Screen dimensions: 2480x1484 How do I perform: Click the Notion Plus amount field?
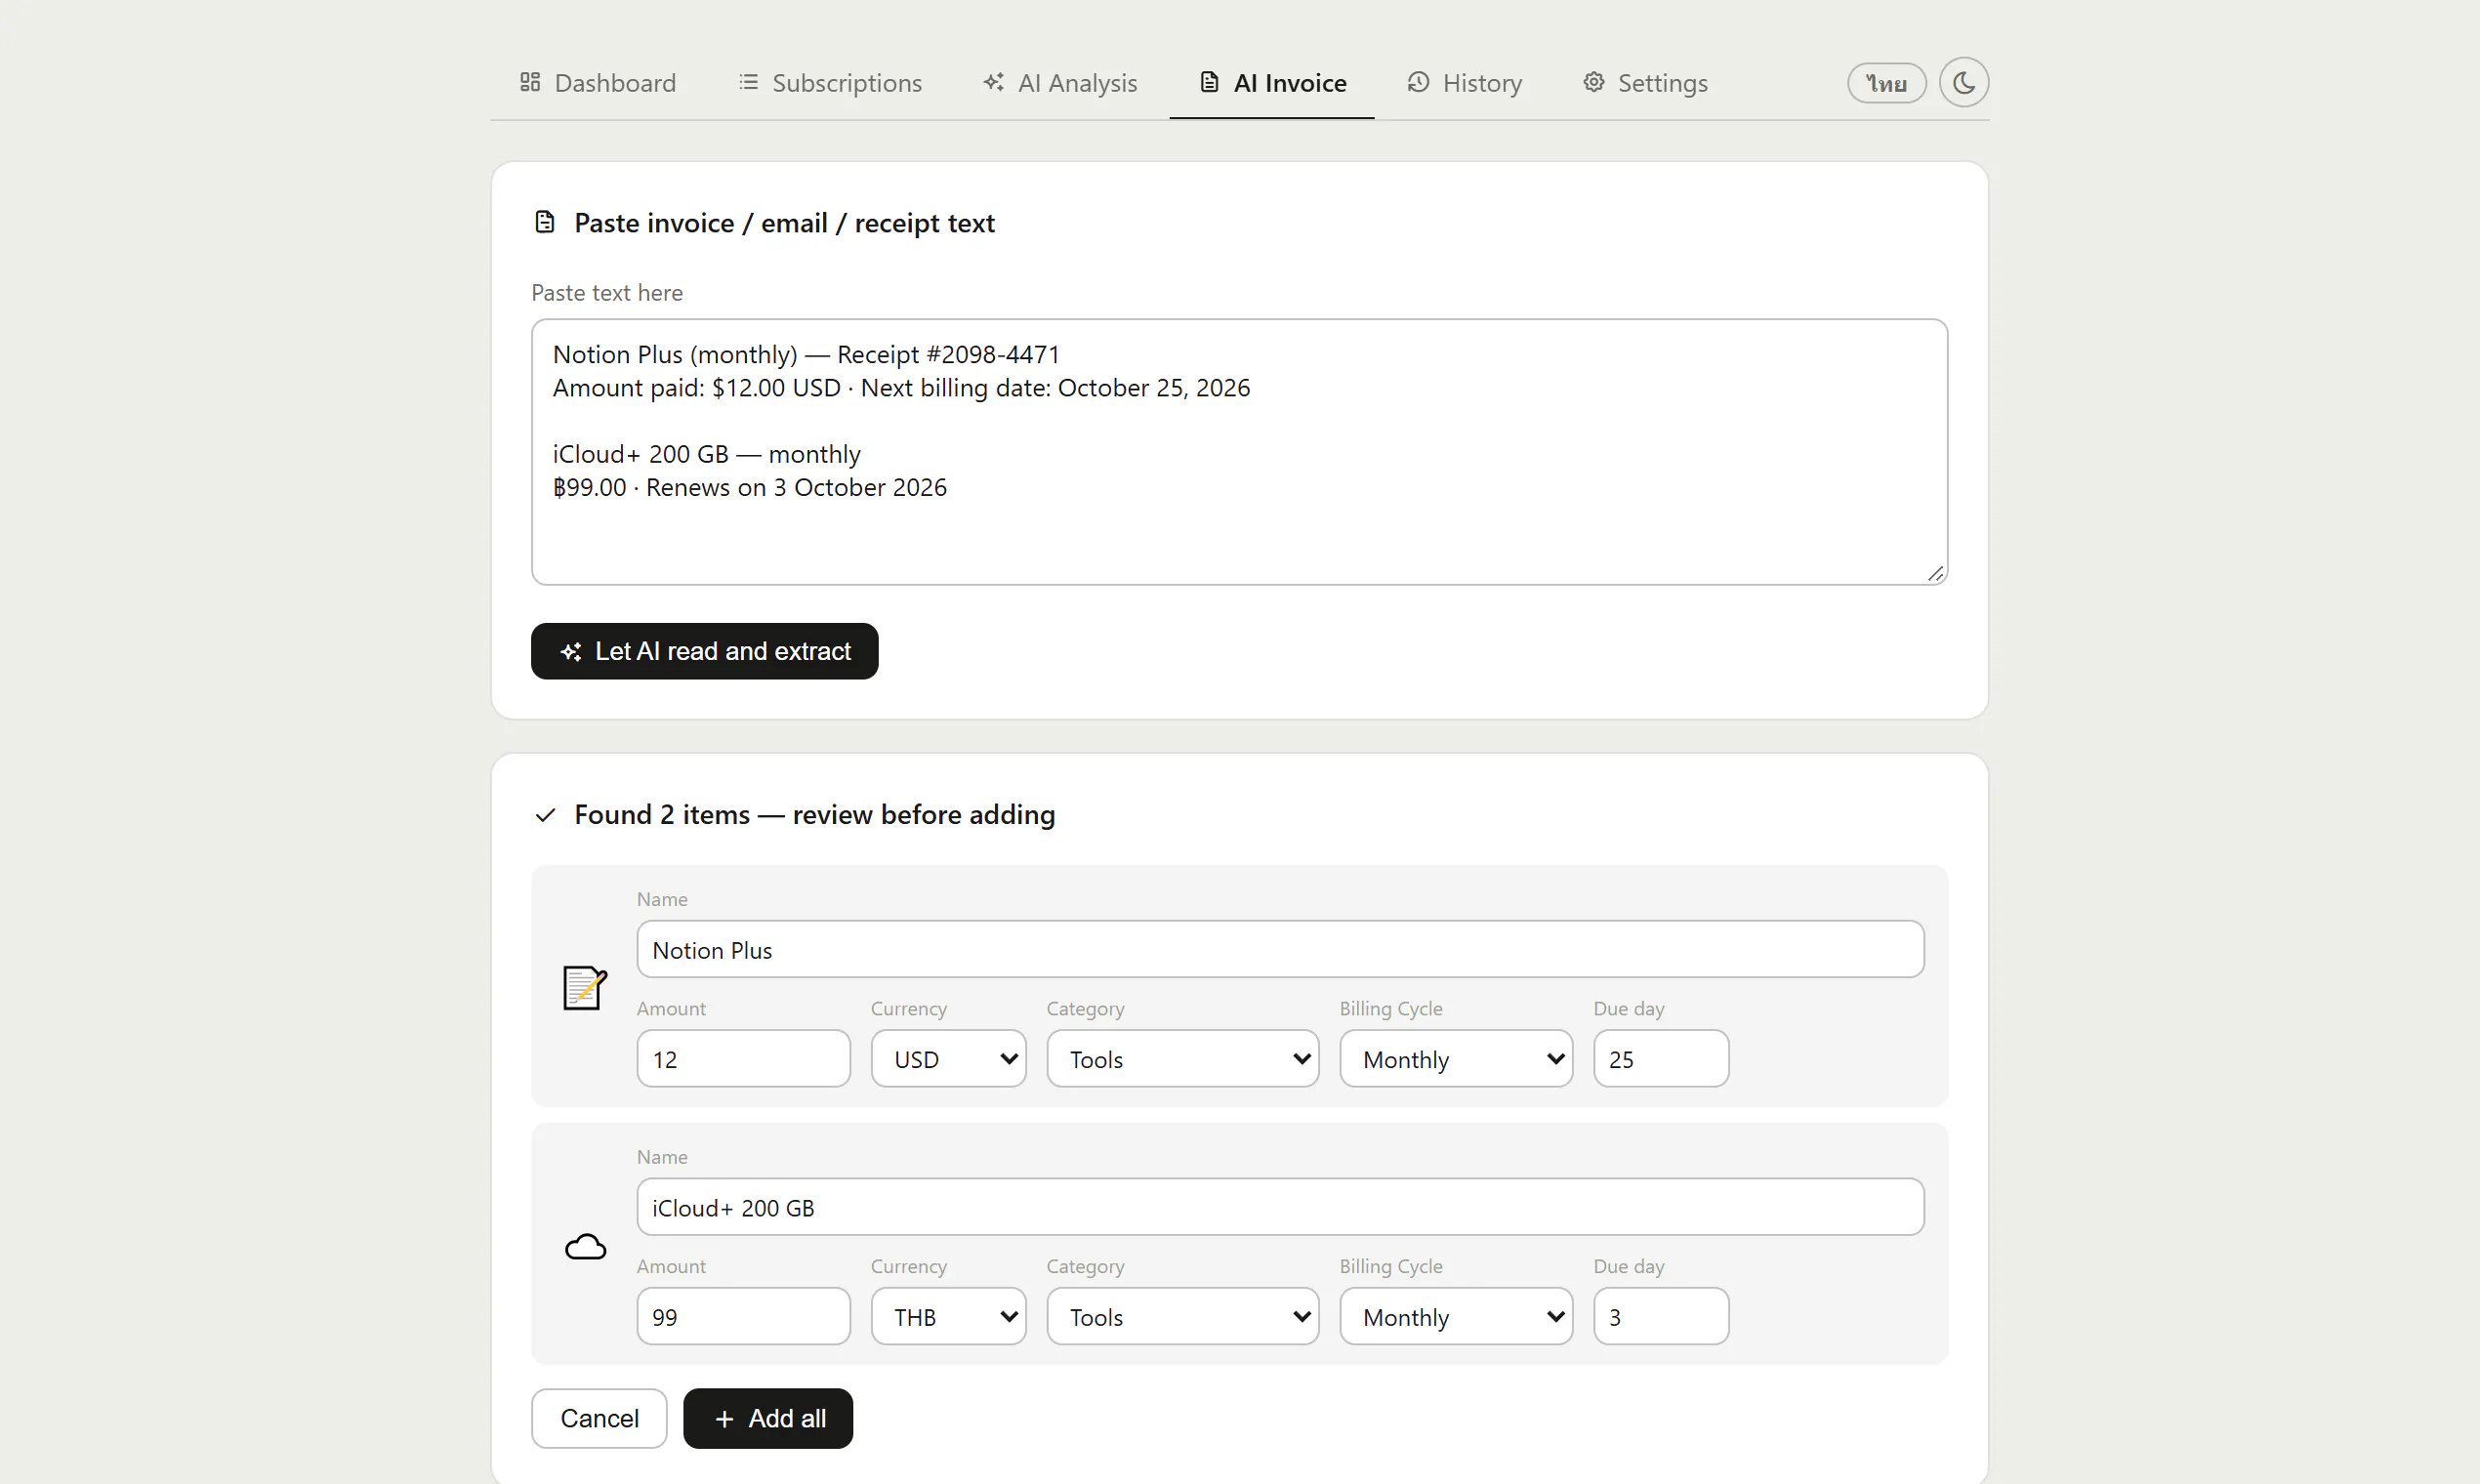[743, 1058]
